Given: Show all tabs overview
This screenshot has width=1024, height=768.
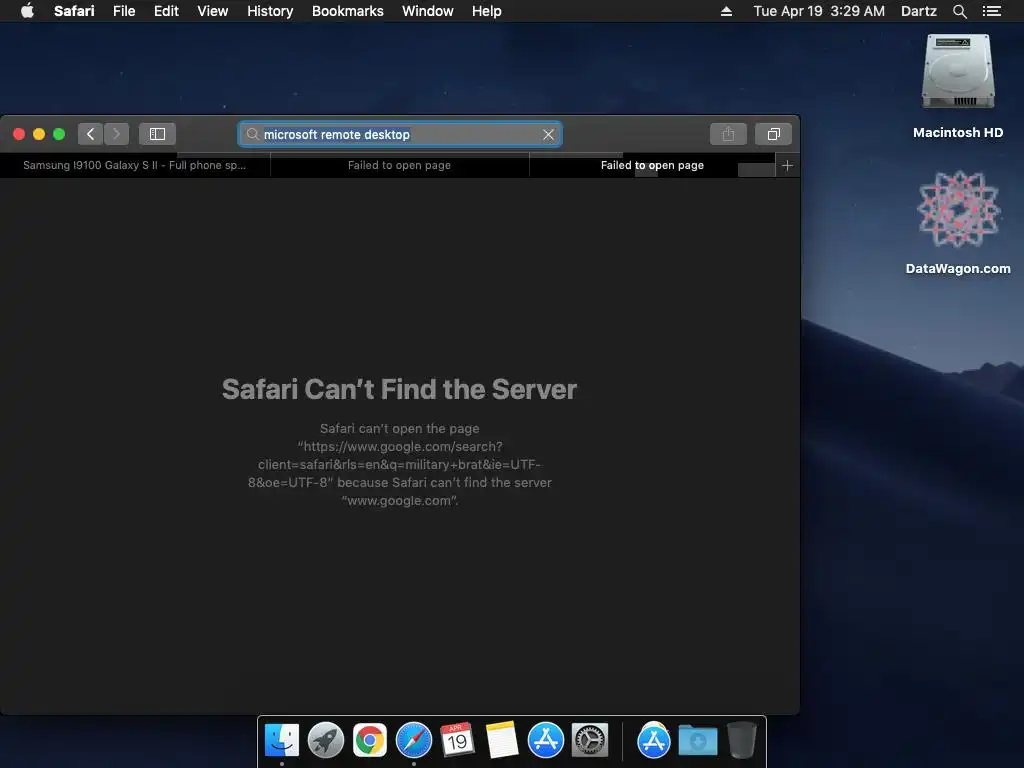Looking at the screenshot, I should coord(774,134).
